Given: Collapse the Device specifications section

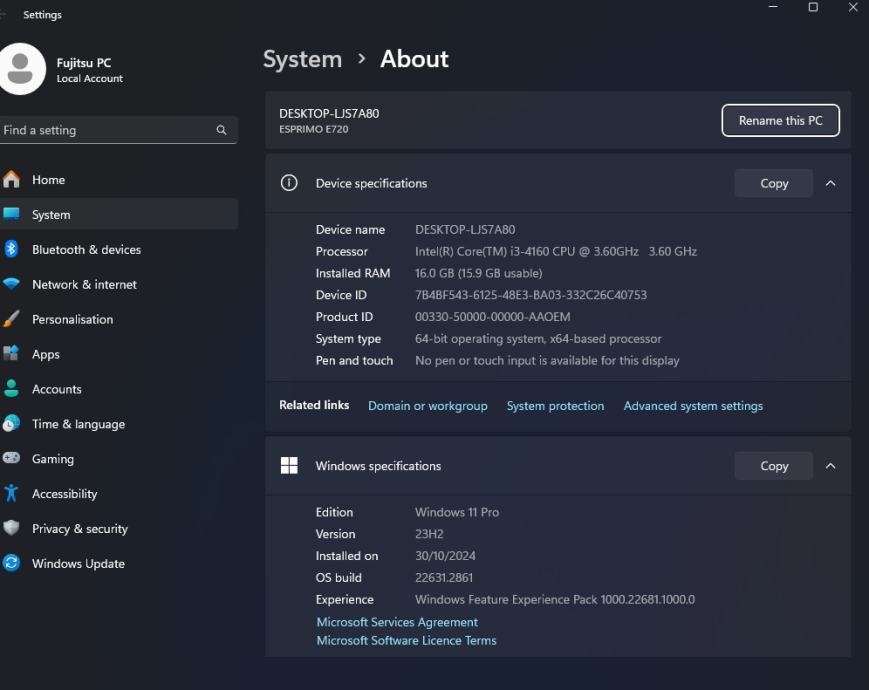Looking at the screenshot, I should tap(830, 184).
